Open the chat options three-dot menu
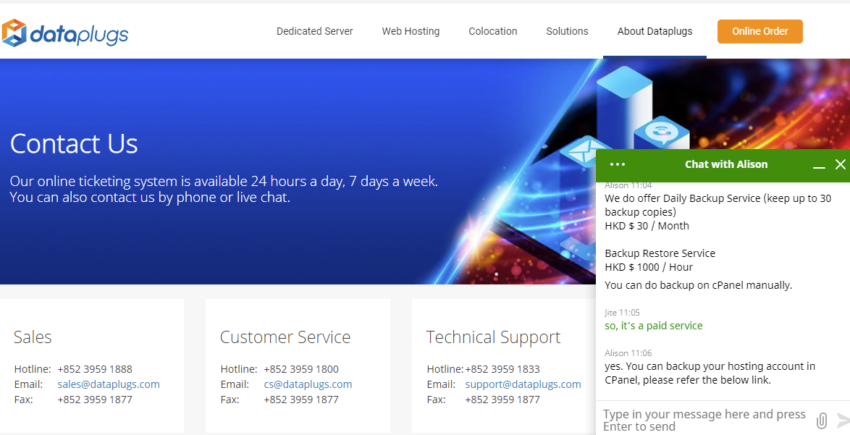 (x=617, y=164)
